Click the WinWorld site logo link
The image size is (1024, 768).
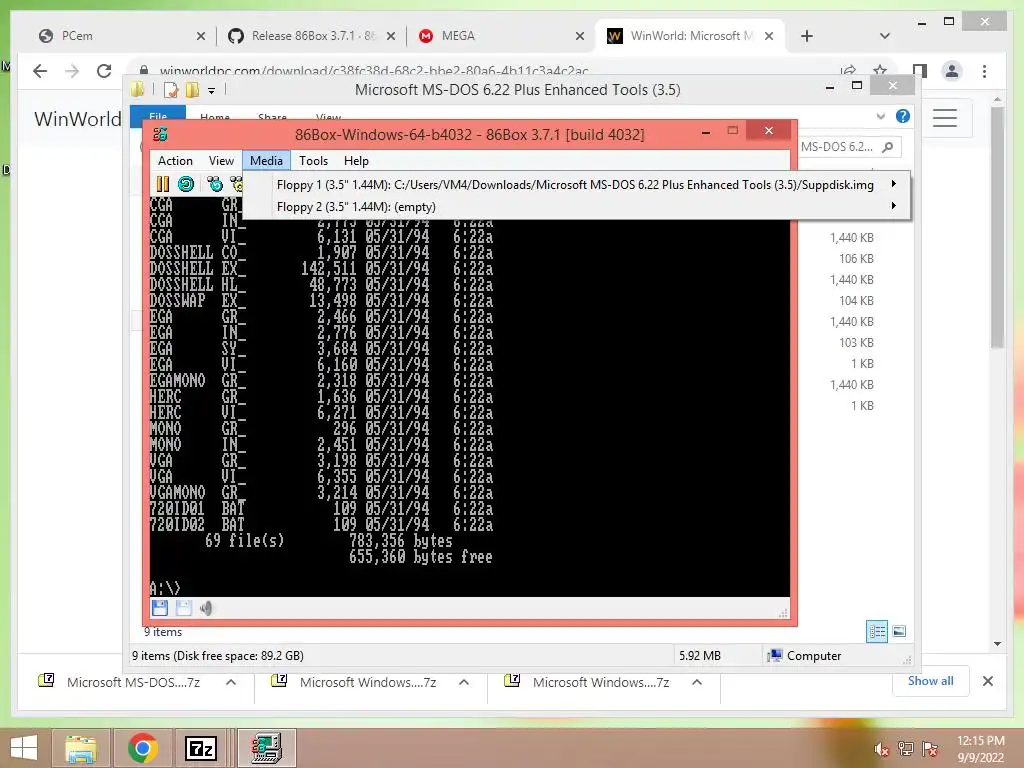click(78, 119)
